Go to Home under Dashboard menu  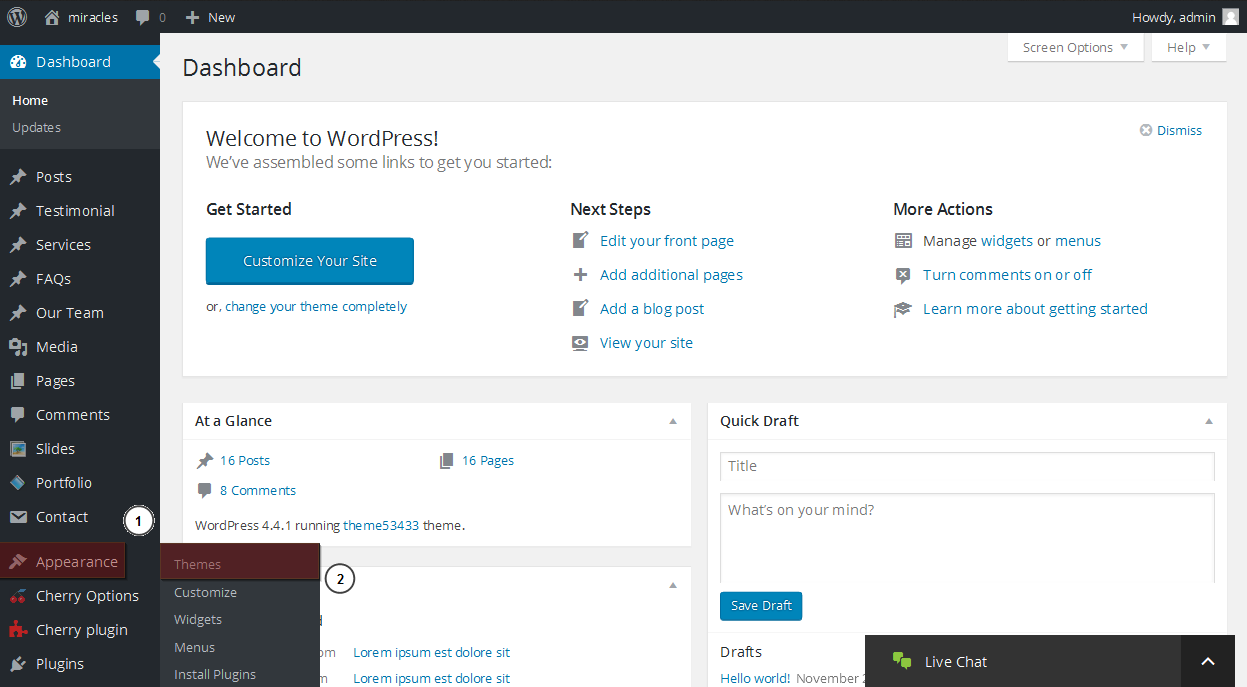coord(30,100)
